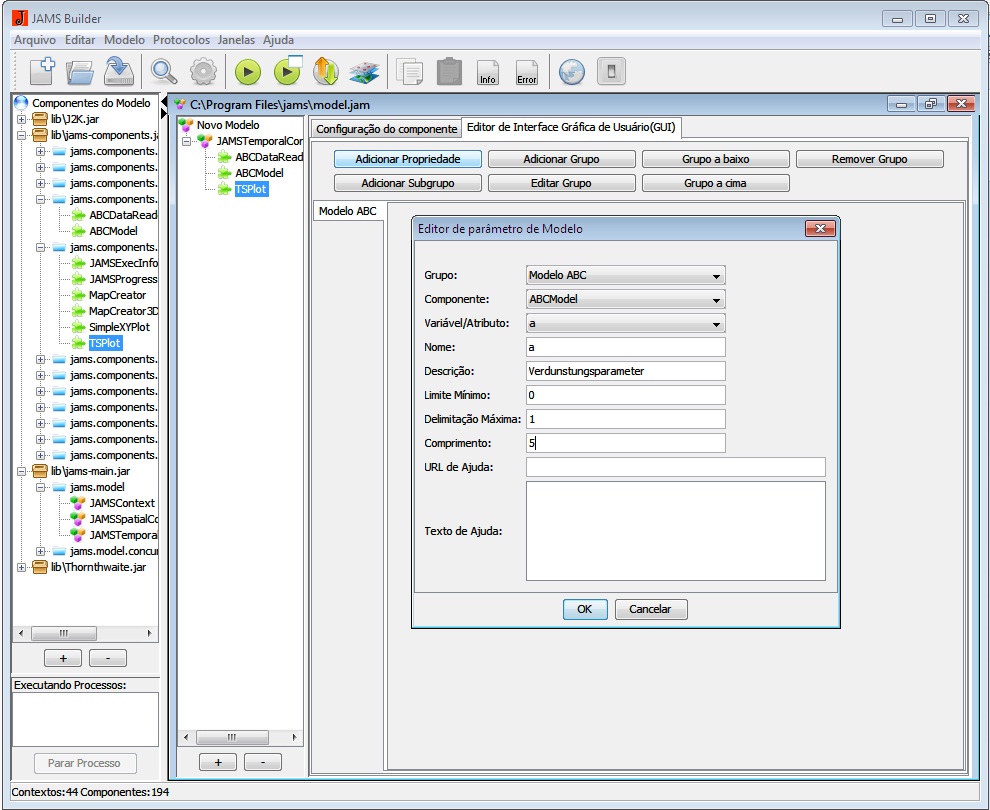Select MapCreator in the component tree
The height and width of the screenshot is (810, 990).
coord(117,295)
